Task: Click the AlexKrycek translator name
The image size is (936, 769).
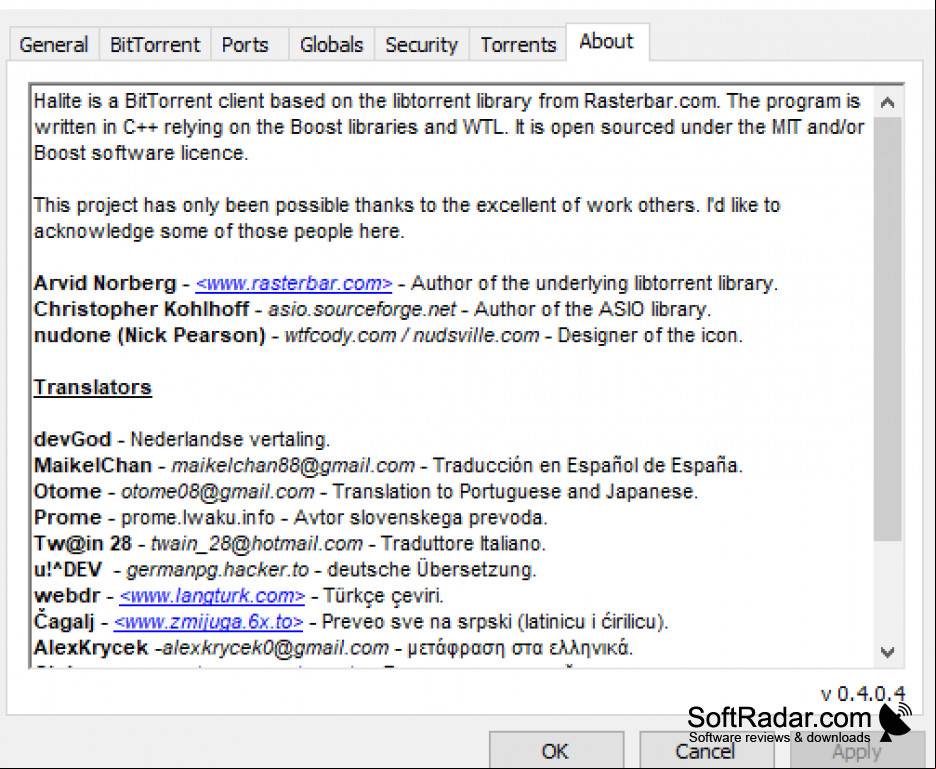Action: point(91,648)
